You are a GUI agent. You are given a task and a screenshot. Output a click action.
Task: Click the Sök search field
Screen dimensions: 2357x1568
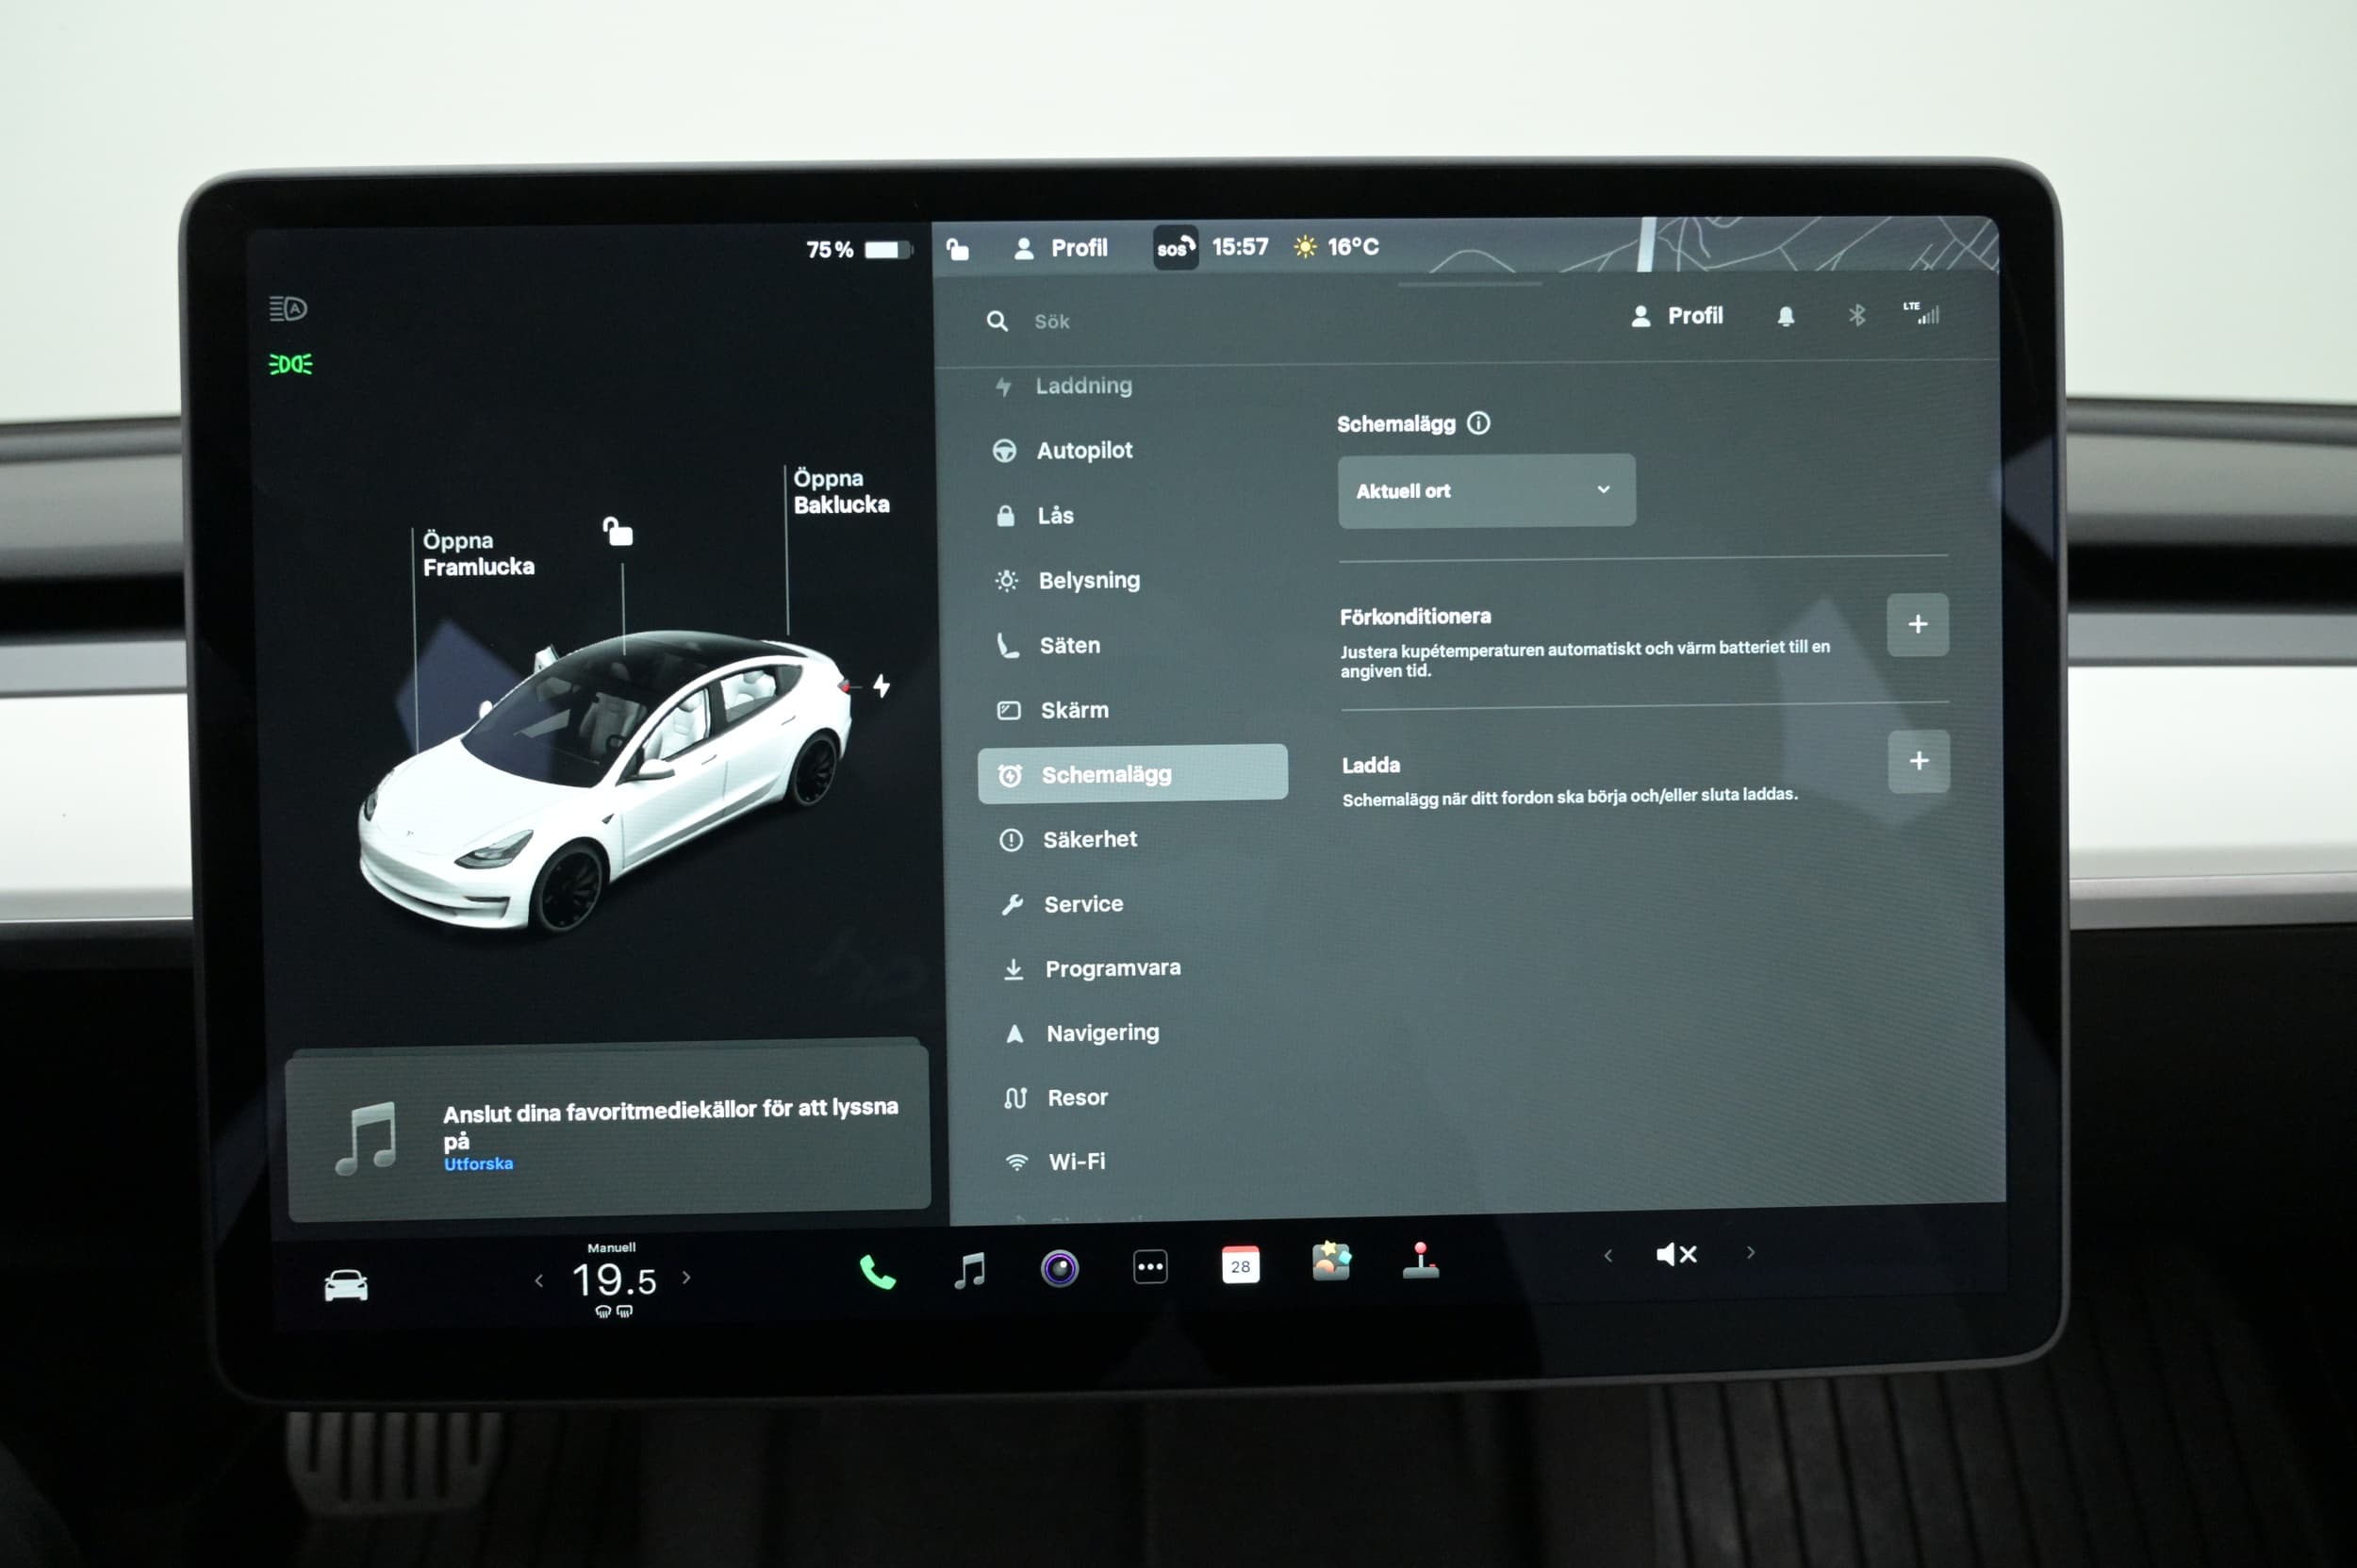pos(1052,322)
